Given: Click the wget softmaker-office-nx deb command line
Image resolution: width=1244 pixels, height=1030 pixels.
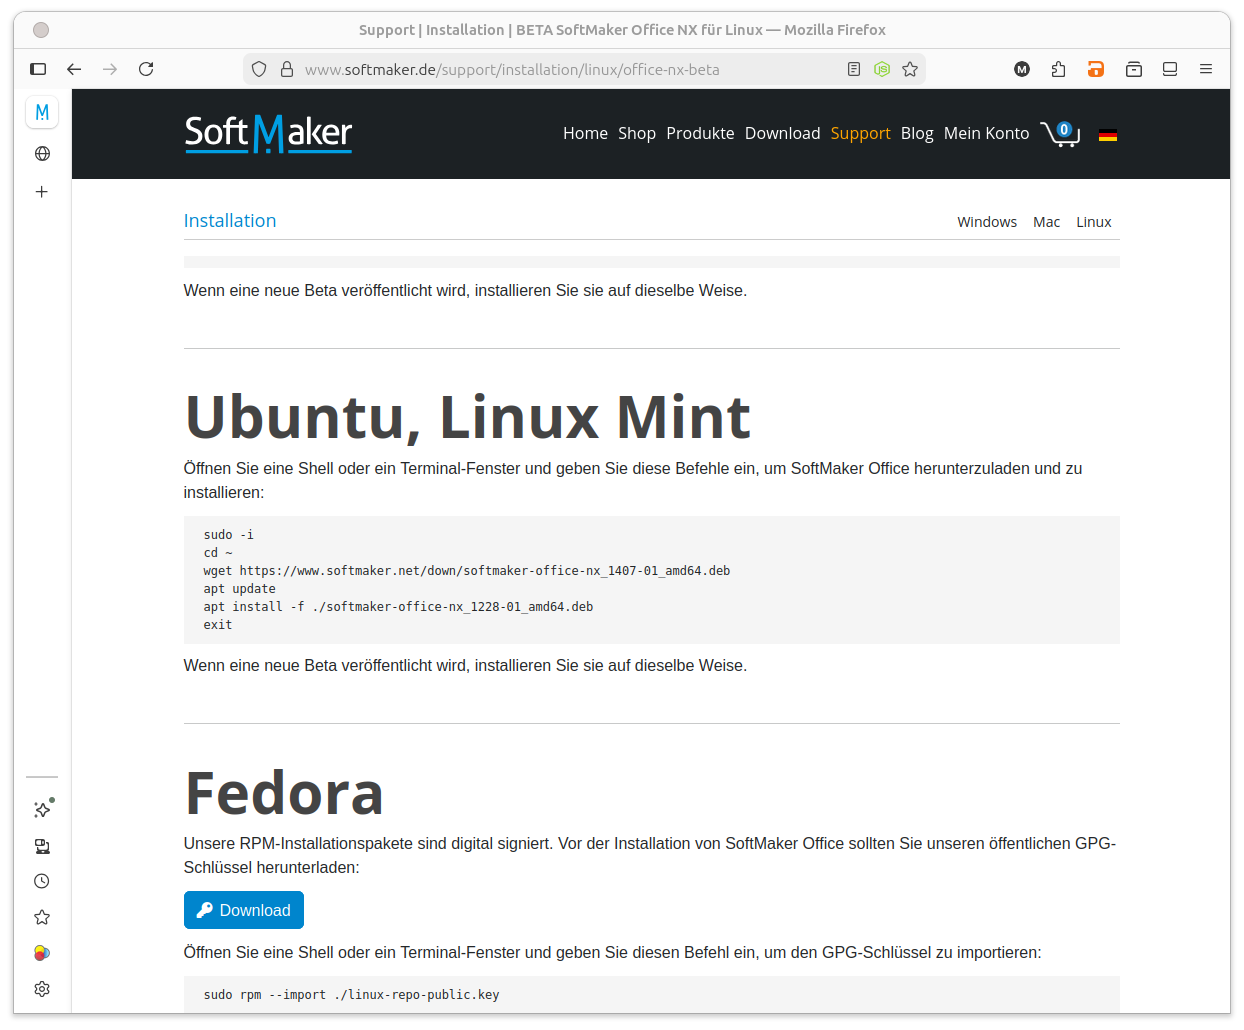Looking at the screenshot, I should 467,571.
